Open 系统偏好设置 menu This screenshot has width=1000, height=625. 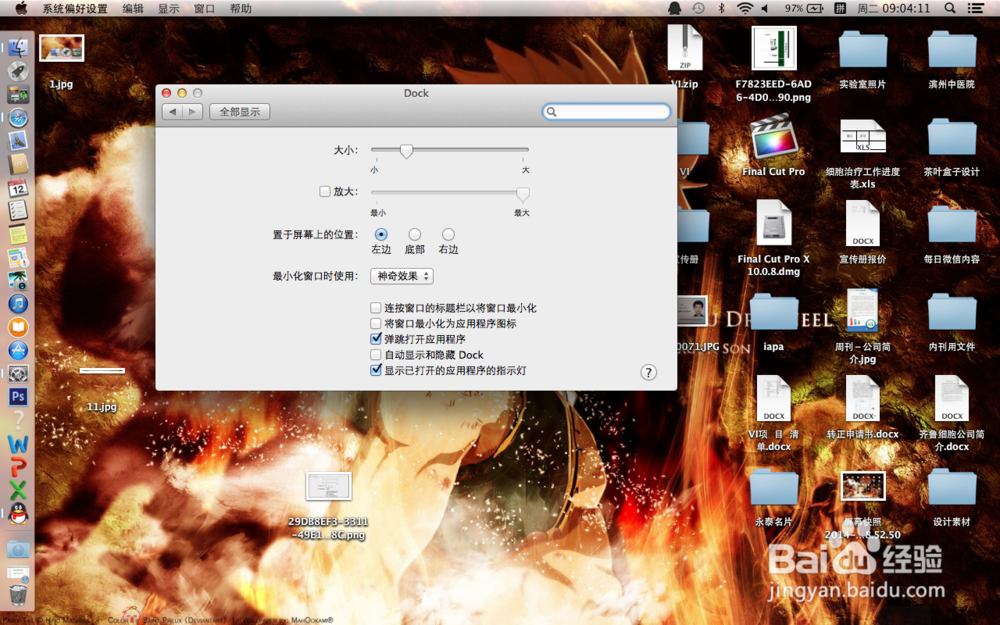coord(75,8)
